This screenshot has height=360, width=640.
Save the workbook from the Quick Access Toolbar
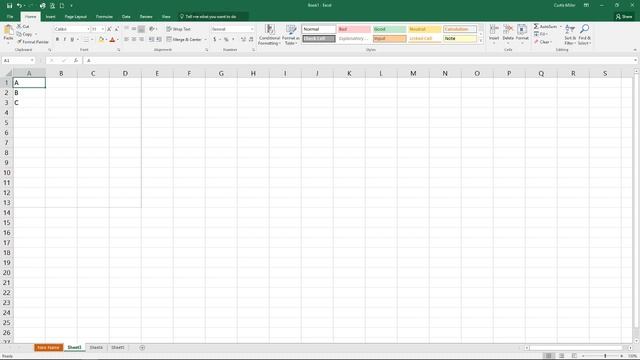click(9, 6)
